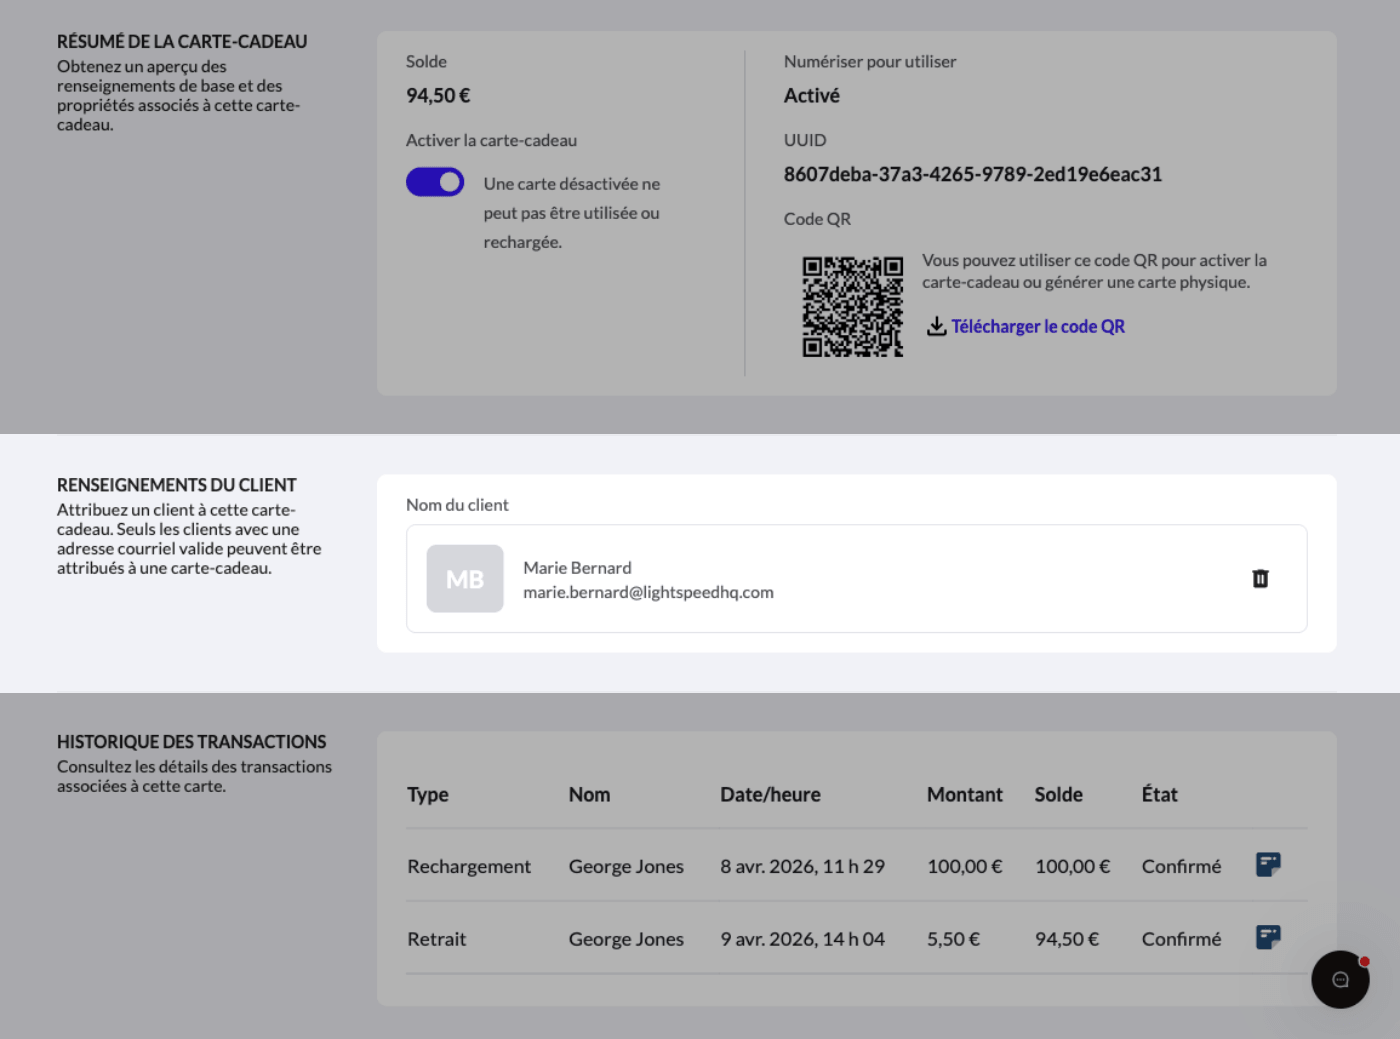This screenshot has width=1400, height=1039.
Task: Click the Montant column header
Action: [965, 795]
